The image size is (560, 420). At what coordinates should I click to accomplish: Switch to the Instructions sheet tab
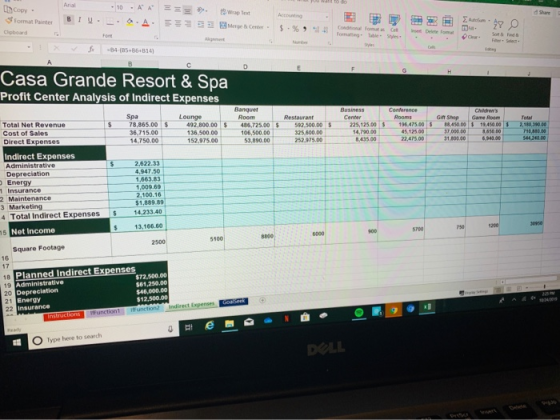(x=64, y=315)
